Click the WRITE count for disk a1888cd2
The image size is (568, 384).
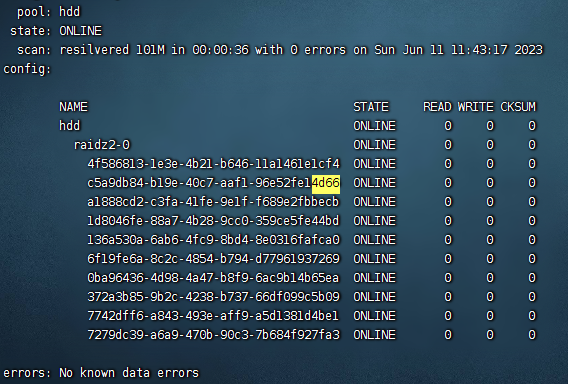(x=490, y=202)
